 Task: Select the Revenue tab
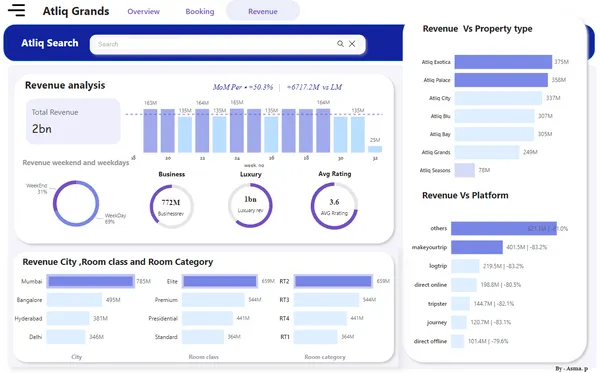click(x=262, y=11)
